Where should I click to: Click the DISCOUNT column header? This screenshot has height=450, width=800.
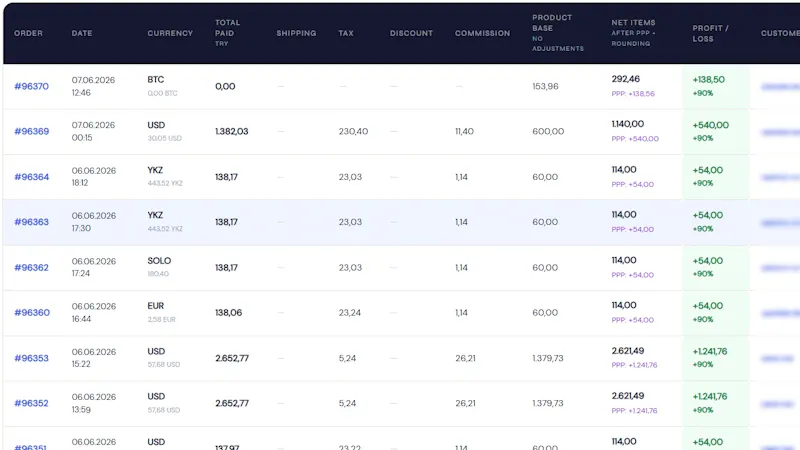click(411, 33)
